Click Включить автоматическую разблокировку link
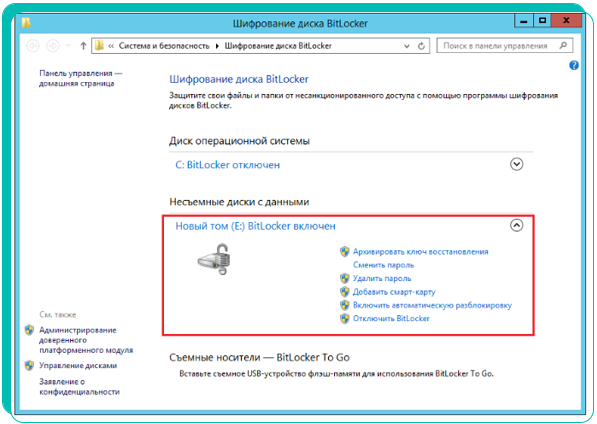 432,305
